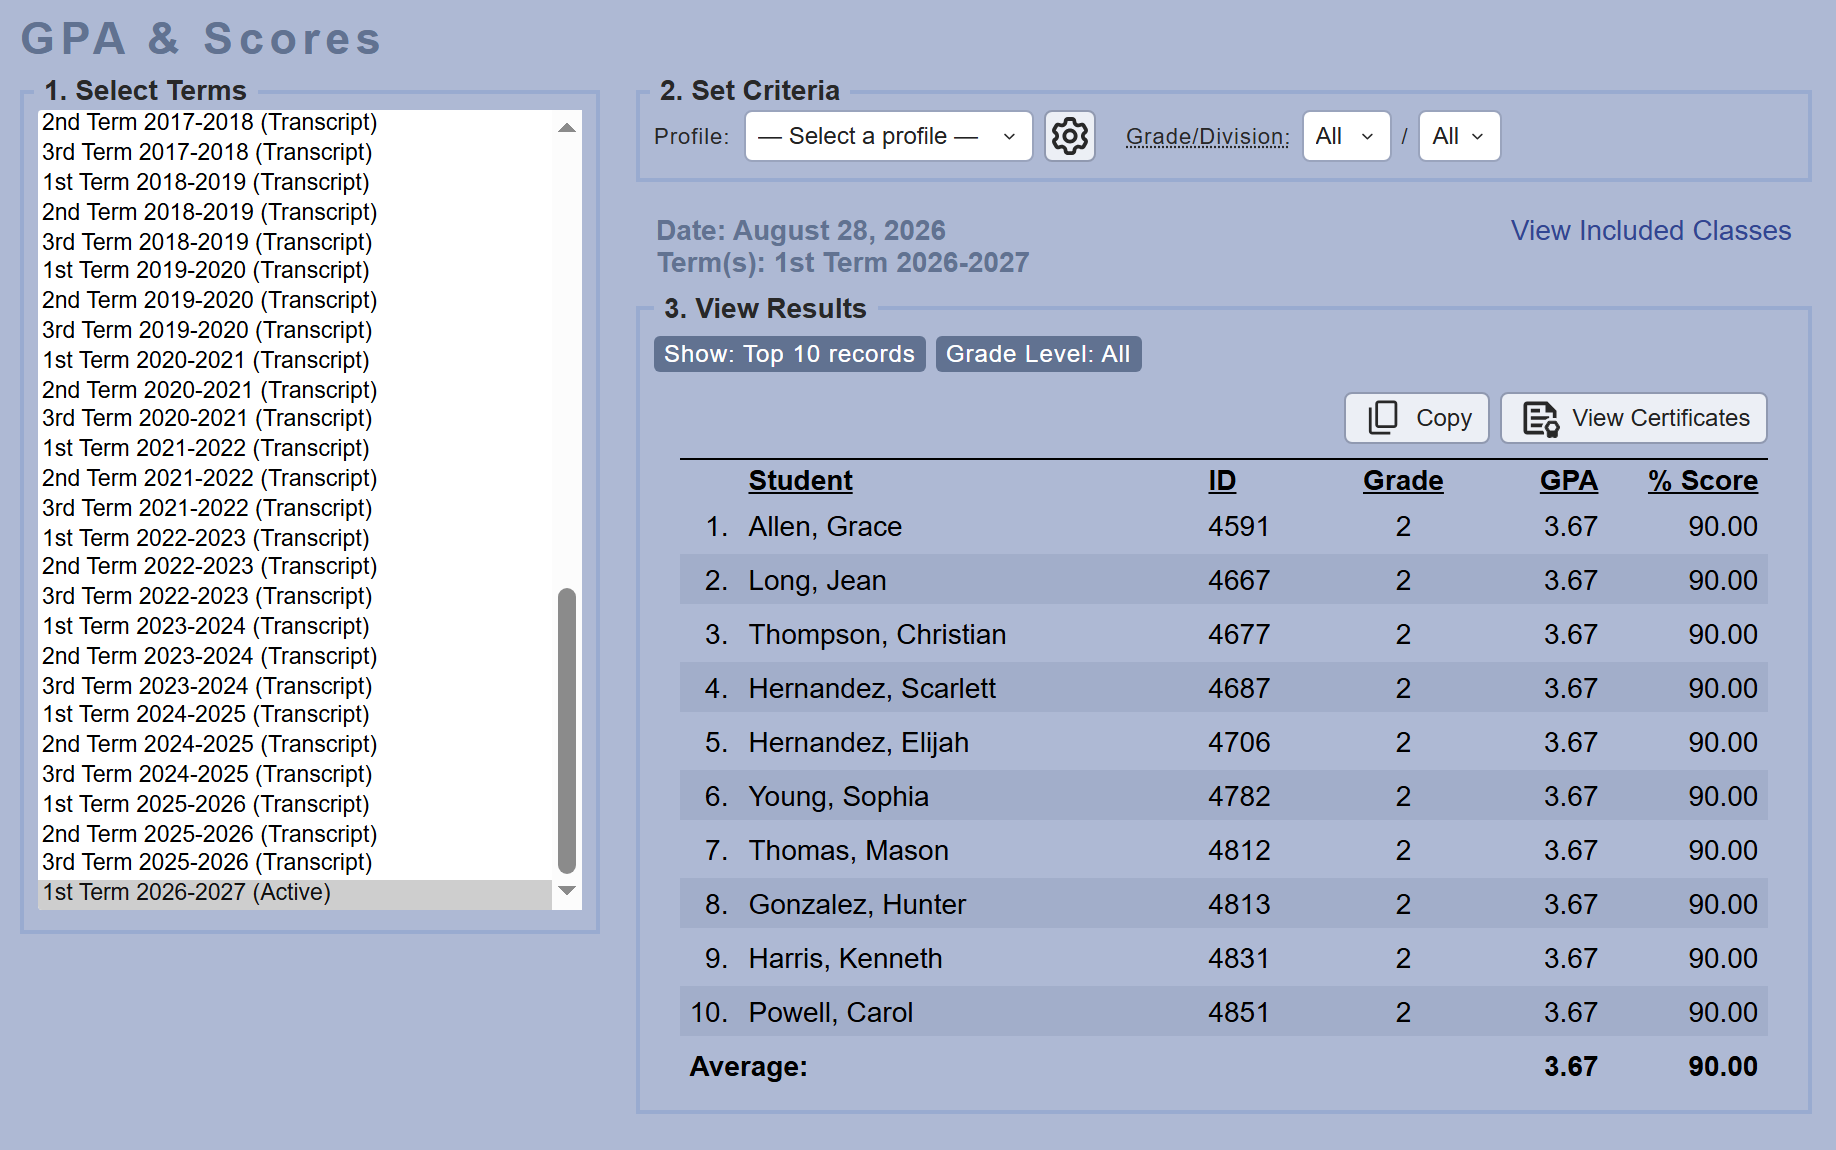
Task: Select 2nd Term 2025-2026 (Transcript)
Action: [295, 834]
